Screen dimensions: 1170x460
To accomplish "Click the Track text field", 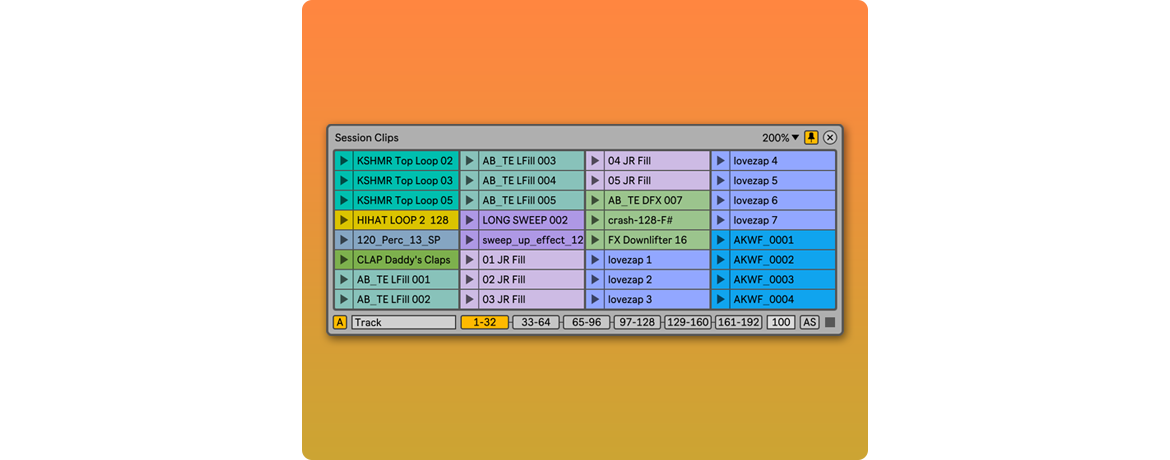I will [403, 323].
